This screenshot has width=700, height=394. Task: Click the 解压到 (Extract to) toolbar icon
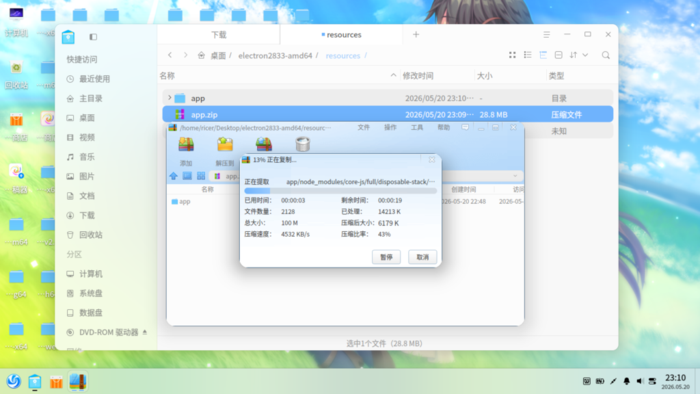(225, 145)
